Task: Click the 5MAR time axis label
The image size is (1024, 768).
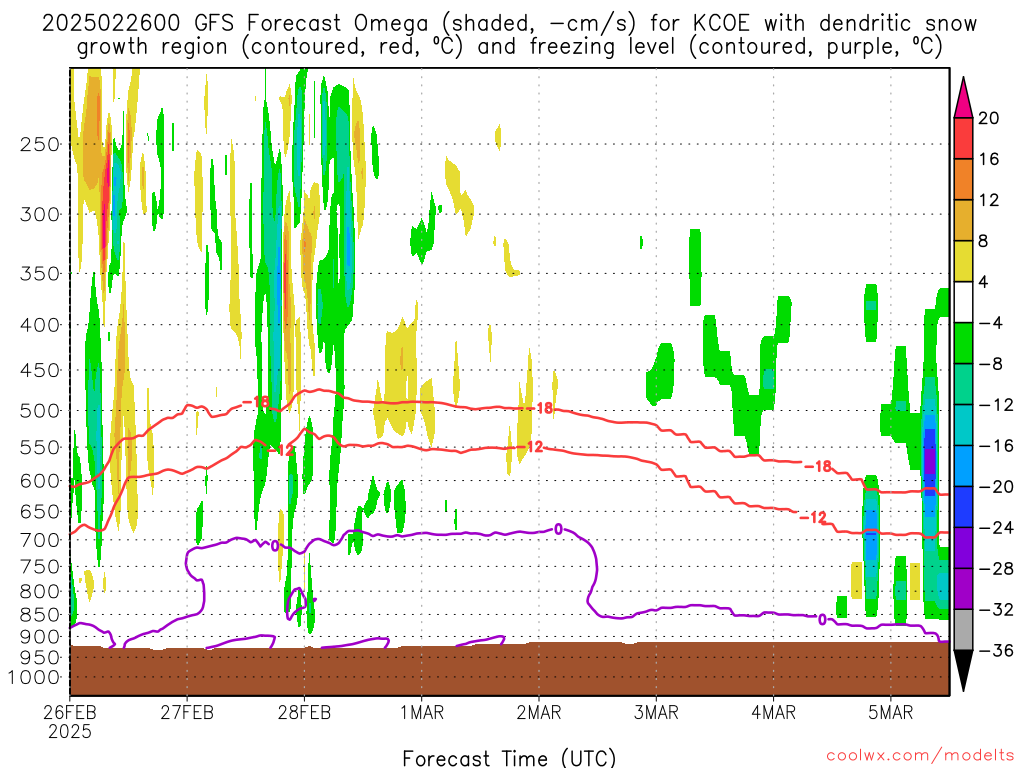Action: pyautogui.click(x=891, y=712)
